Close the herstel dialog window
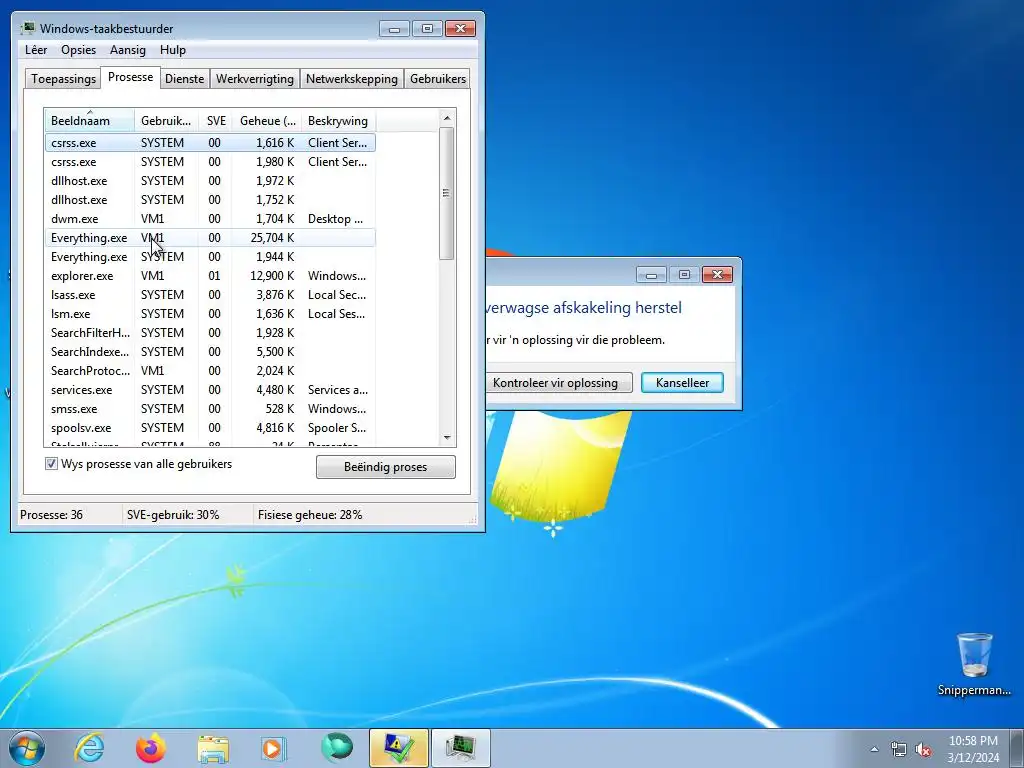 pyautogui.click(x=717, y=274)
